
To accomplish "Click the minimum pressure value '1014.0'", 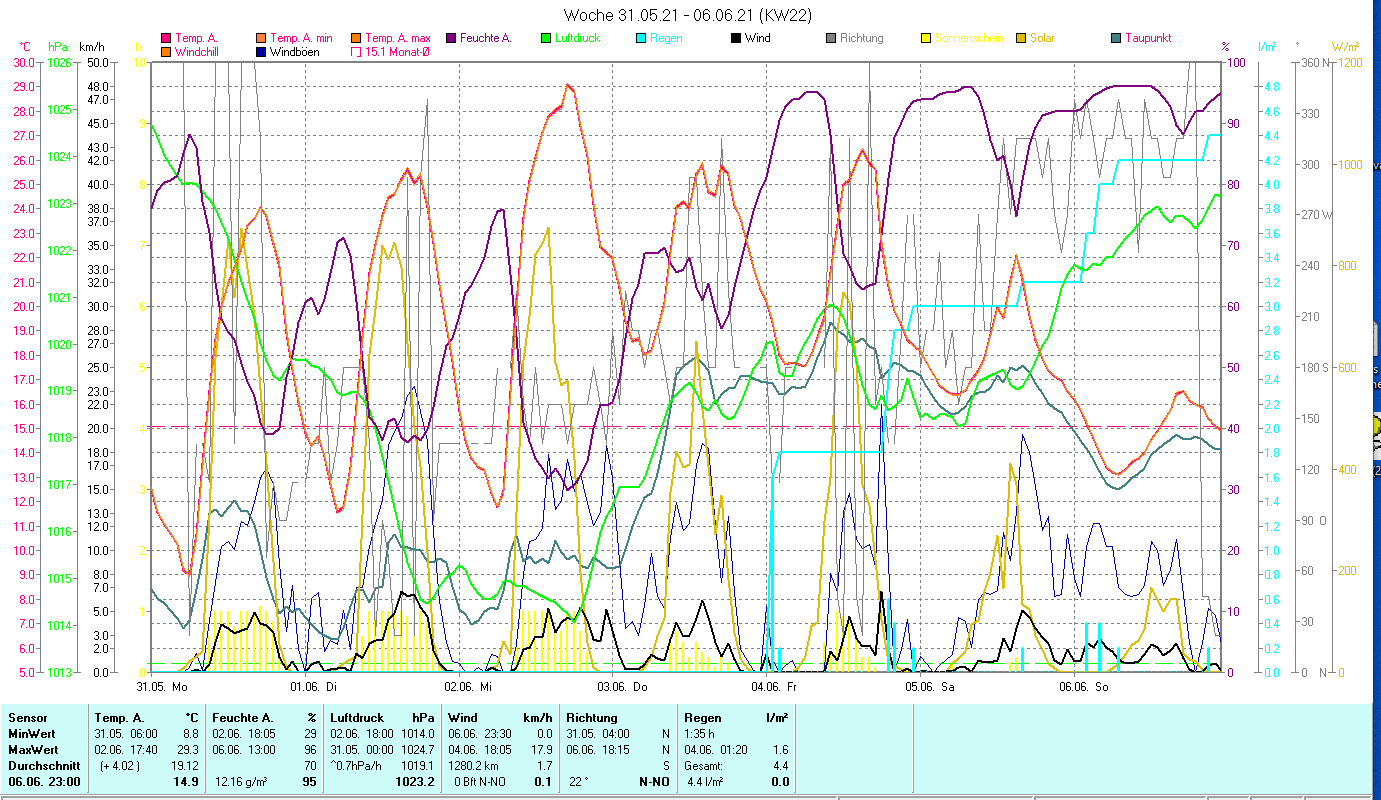I will tap(417, 734).
